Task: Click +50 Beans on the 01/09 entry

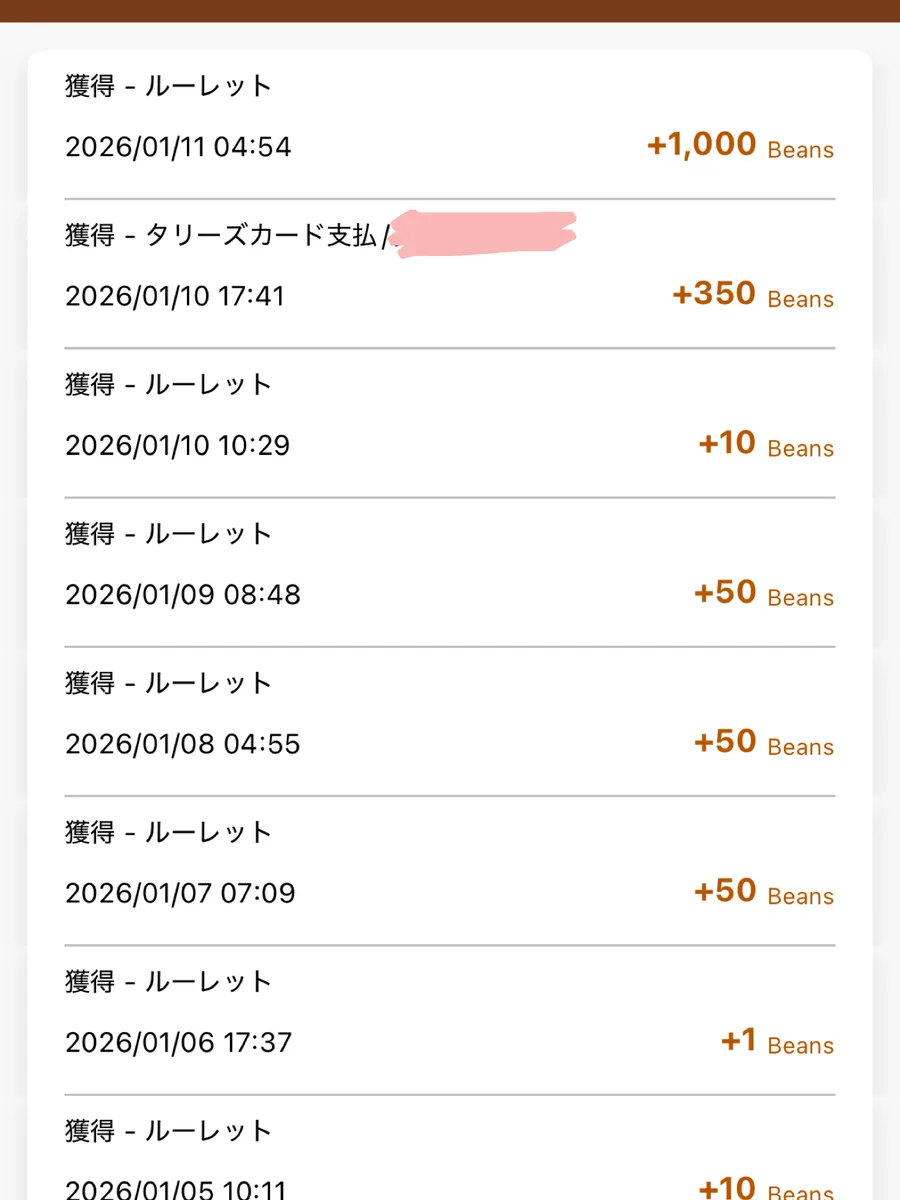Action: point(763,593)
